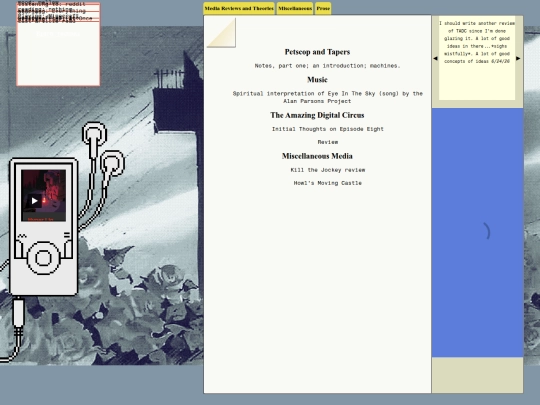Switch to the Prose tab
Viewport: 540px width, 405px height.
[x=323, y=9]
